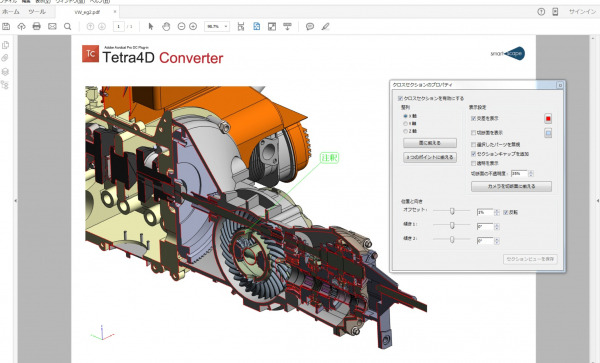
Task: Open the attachments paperclip panel icon
Action: (5, 58)
